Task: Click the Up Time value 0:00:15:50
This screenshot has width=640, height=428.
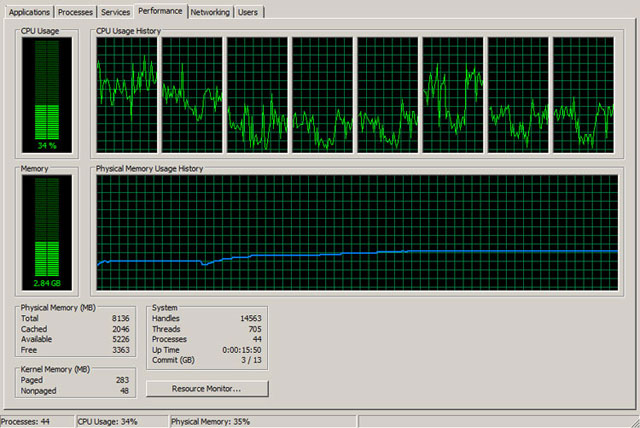Action: pyautogui.click(x=242, y=350)
